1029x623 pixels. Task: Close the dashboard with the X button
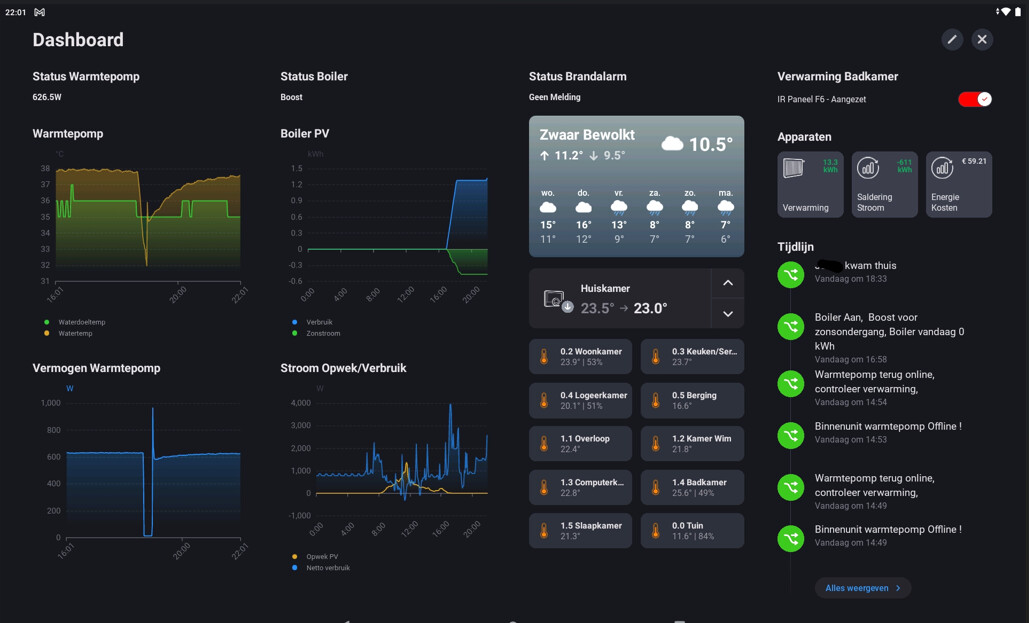(982, 39)
